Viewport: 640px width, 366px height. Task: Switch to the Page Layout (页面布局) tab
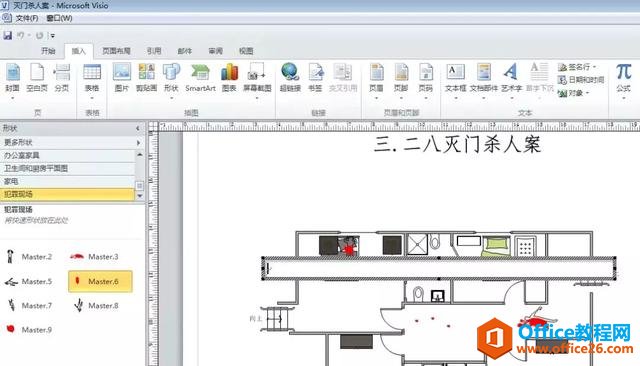[116, 51]
